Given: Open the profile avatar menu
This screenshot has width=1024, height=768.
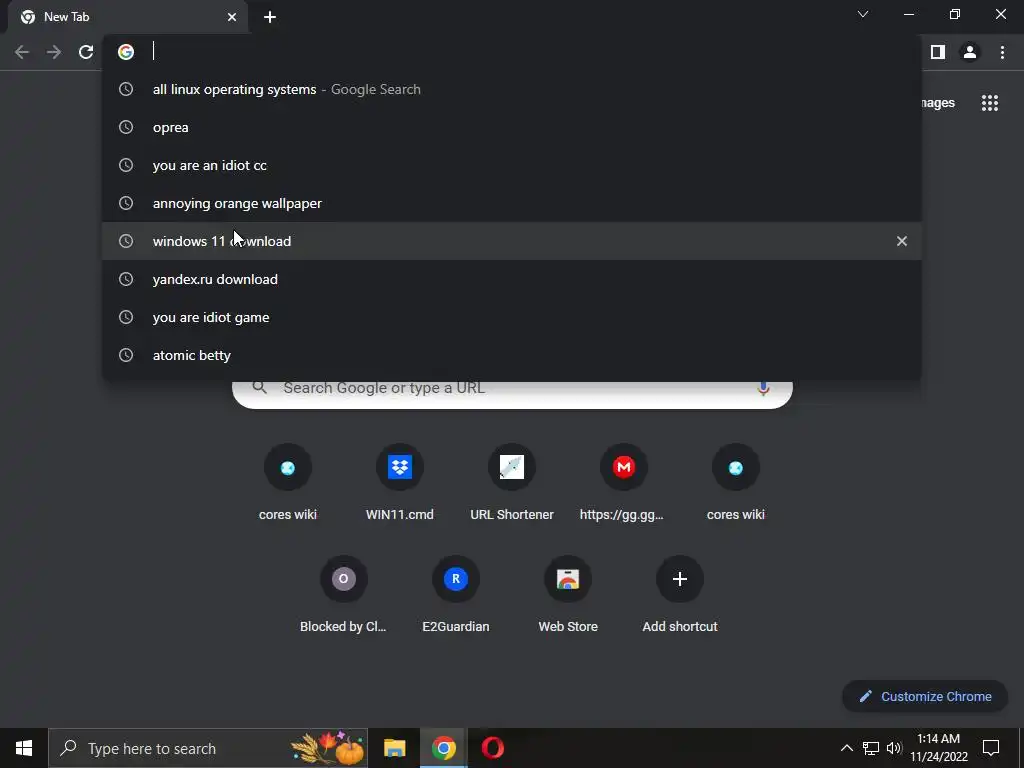Looking at the screenshot, I should (x=970, y=52).
